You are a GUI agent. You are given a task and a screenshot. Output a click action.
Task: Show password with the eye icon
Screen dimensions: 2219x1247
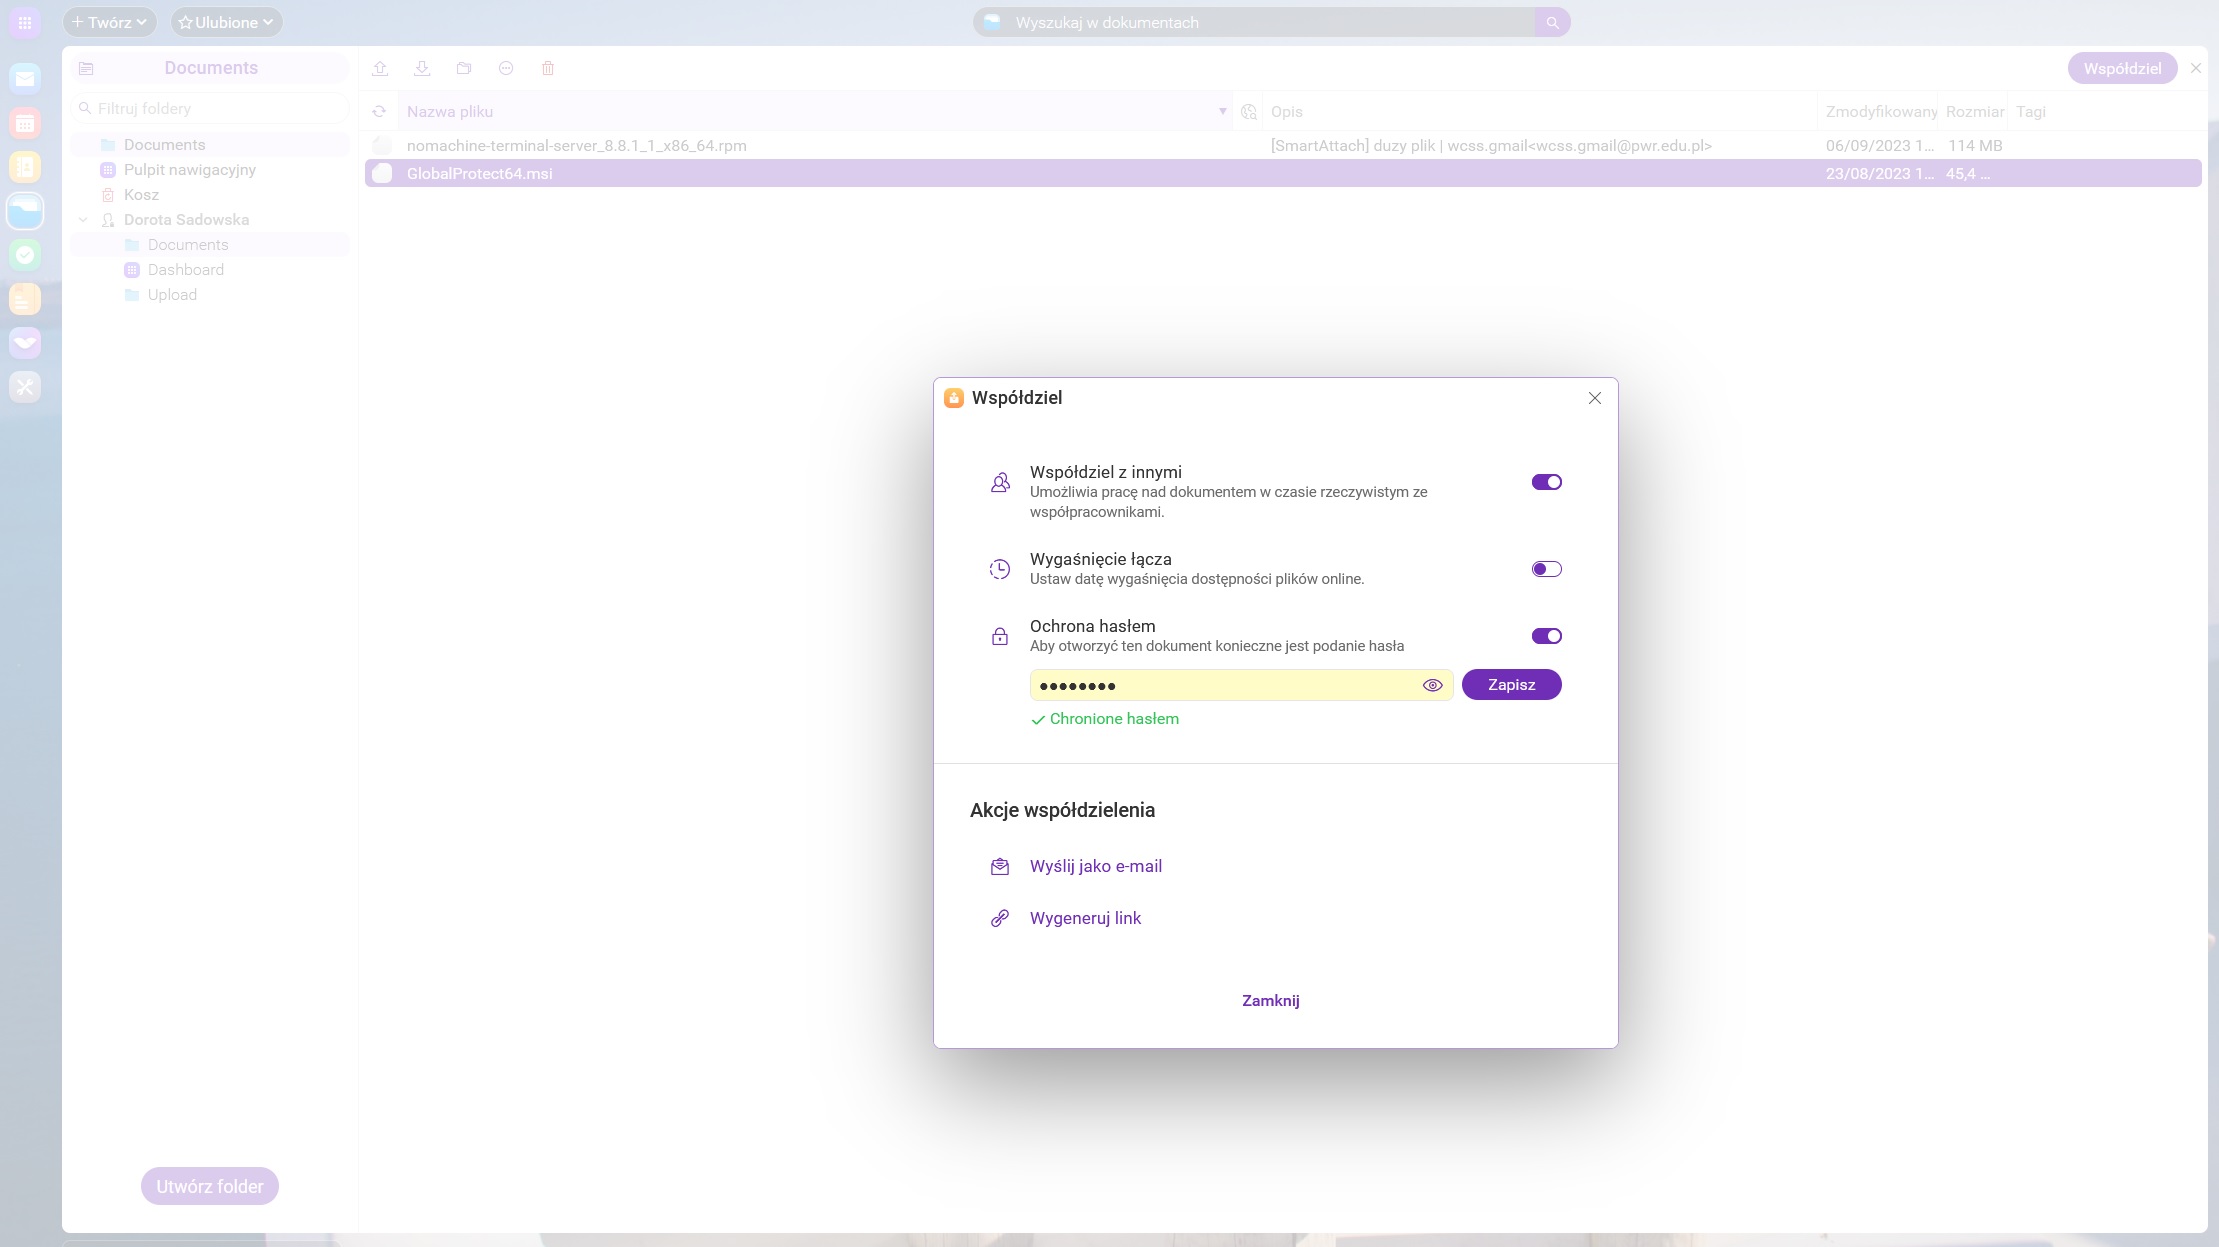(x=1432, y=685)
